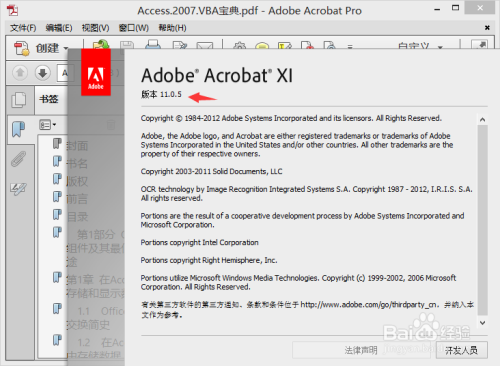Open the 帮助(H) menu
This screenshot has width=500, height=366.
click(x=172, y=28)
